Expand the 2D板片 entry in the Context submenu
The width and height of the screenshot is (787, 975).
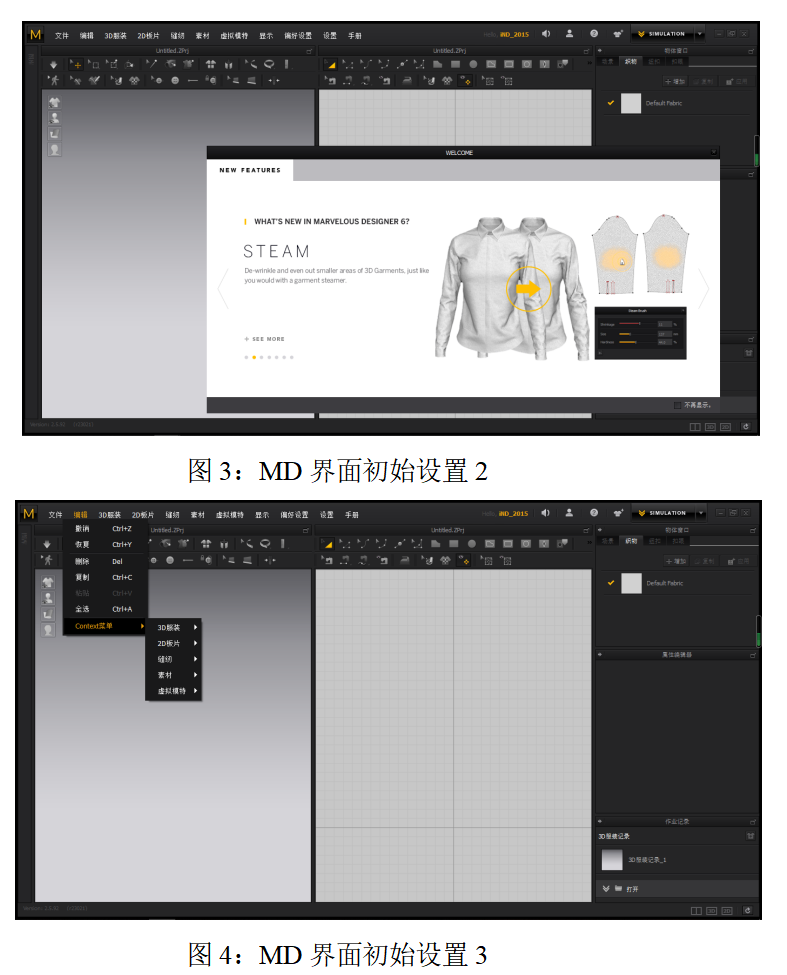[x=173, y=643]
